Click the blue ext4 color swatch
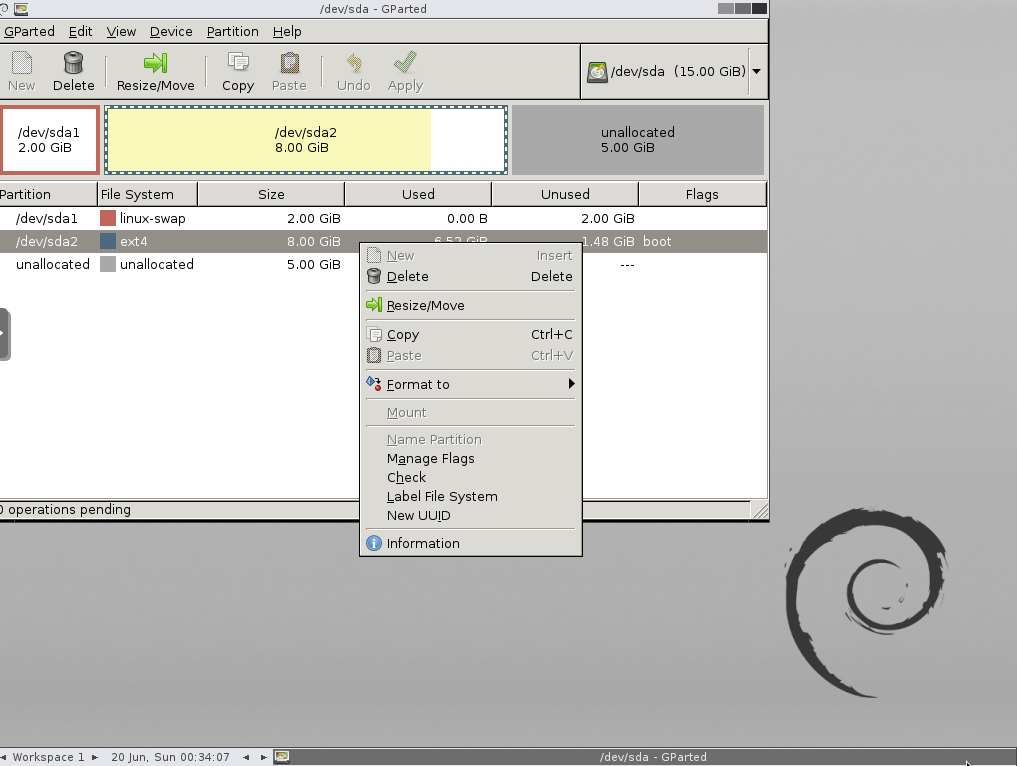 click(108, 241)
